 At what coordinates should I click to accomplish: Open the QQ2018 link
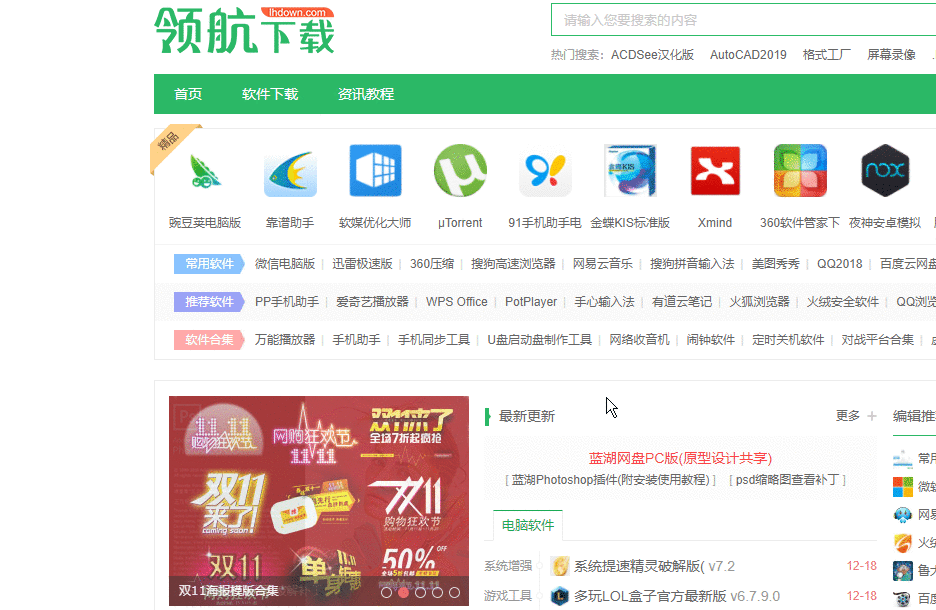coord(840,264)
